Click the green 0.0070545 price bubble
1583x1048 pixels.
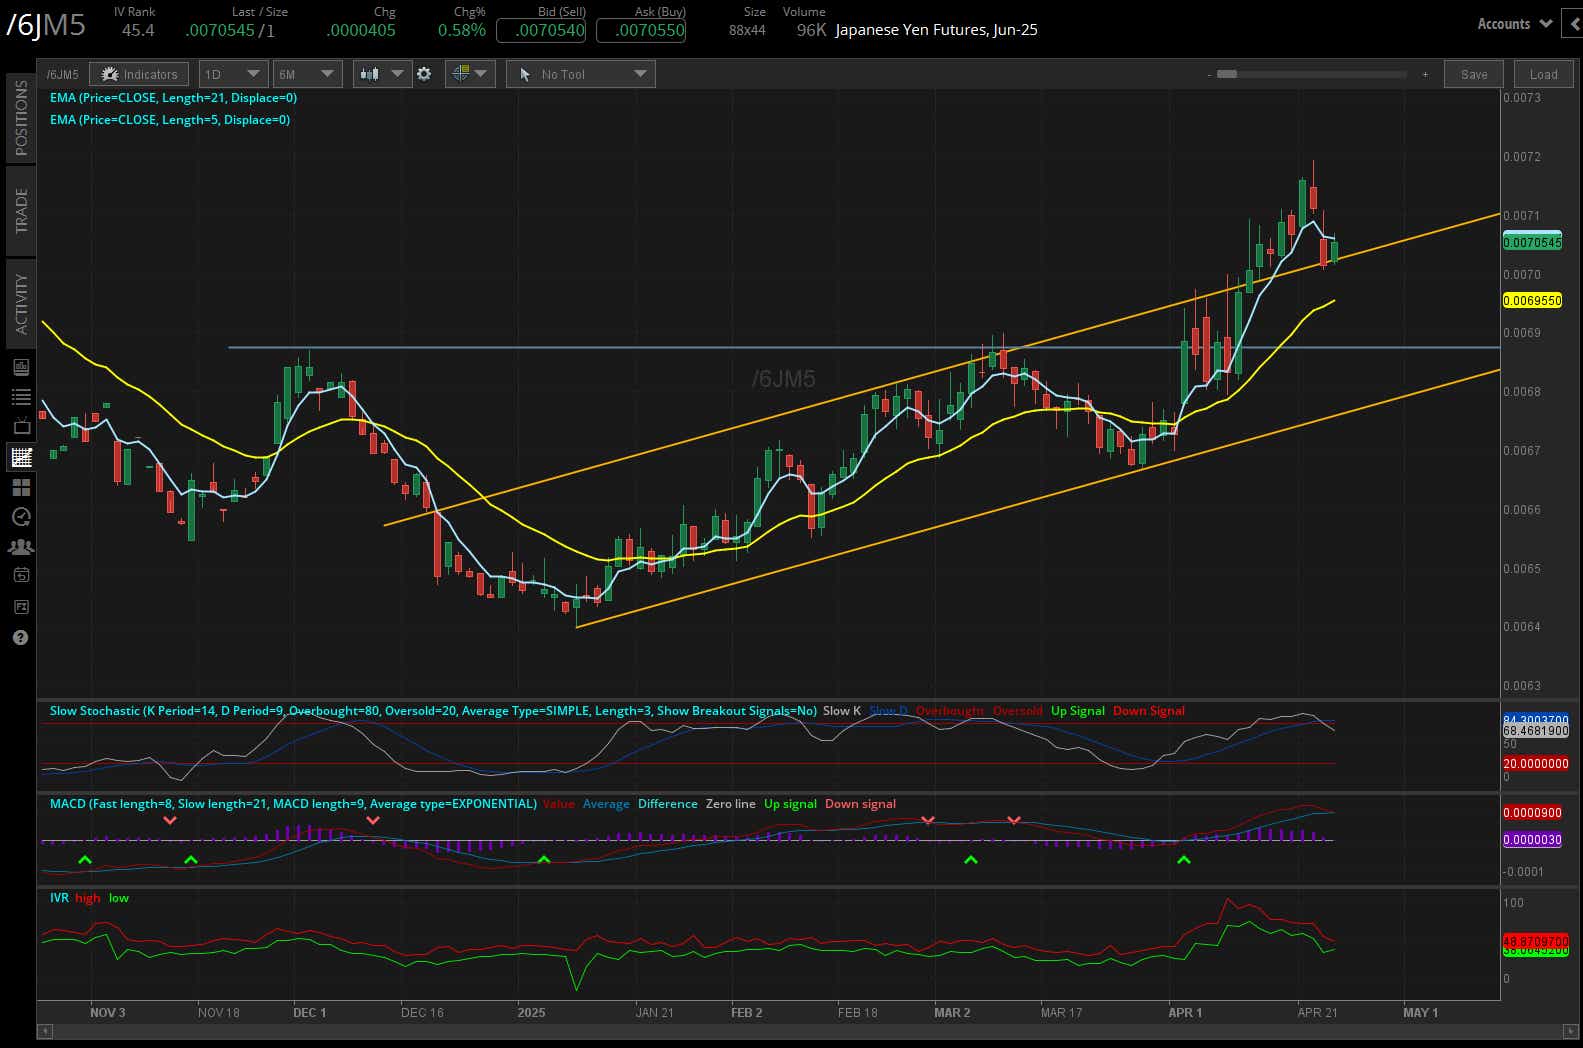tap(1532, 242)
